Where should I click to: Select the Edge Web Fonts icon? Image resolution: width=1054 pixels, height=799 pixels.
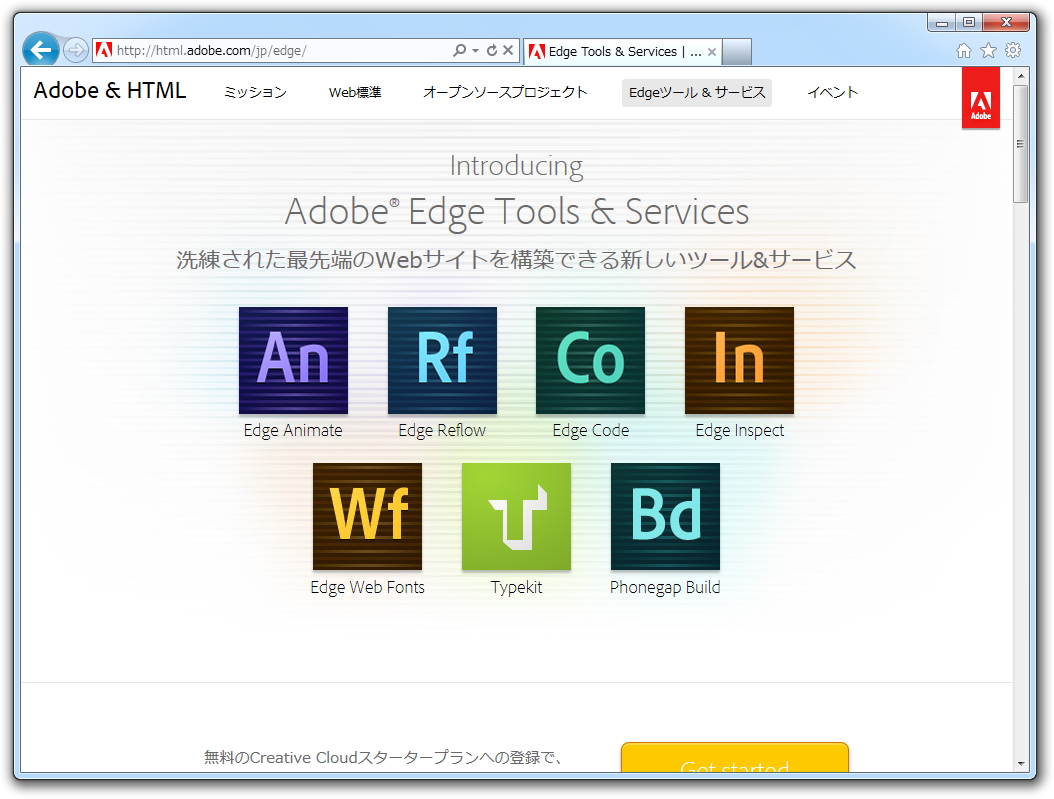coord(367,516)
